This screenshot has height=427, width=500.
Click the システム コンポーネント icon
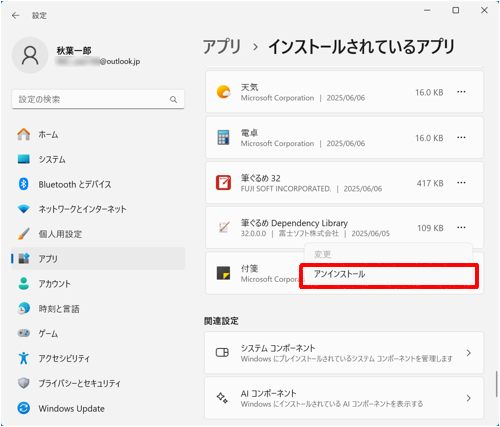[222, 352]
